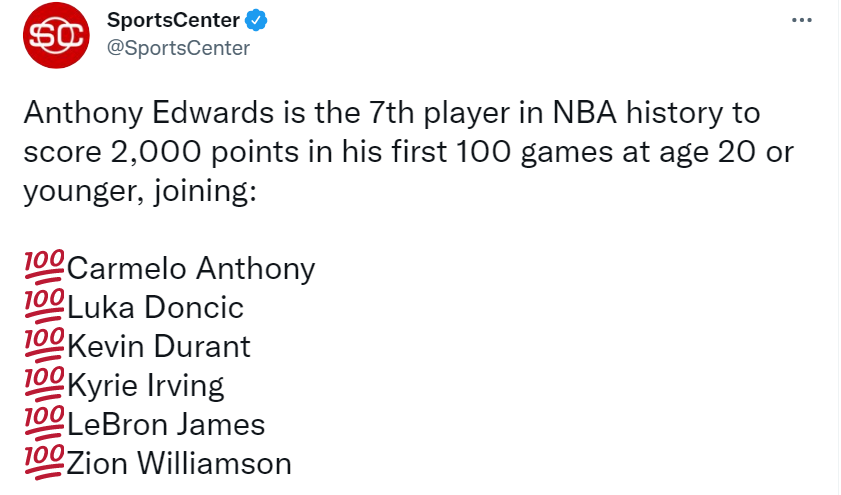This screenshot has width=841, height=495.
Task: Click the 100 emoji beside Luka Doncic
Action: point(45,305)
